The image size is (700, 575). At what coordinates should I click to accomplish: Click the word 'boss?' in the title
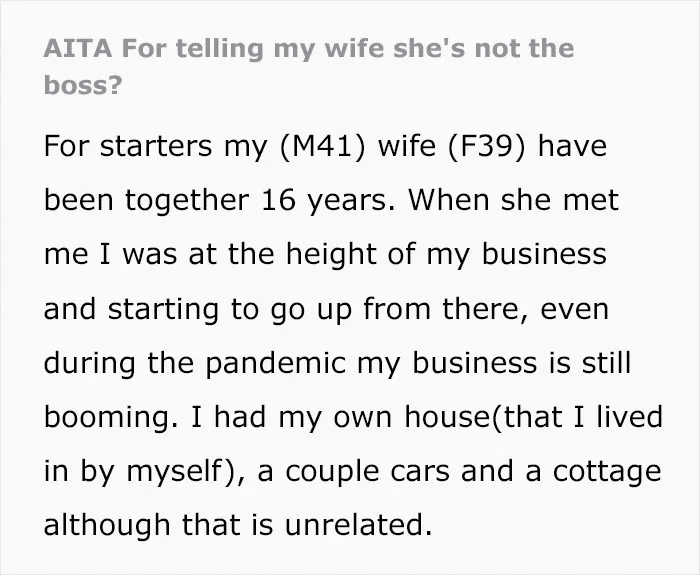pos(83,84)
